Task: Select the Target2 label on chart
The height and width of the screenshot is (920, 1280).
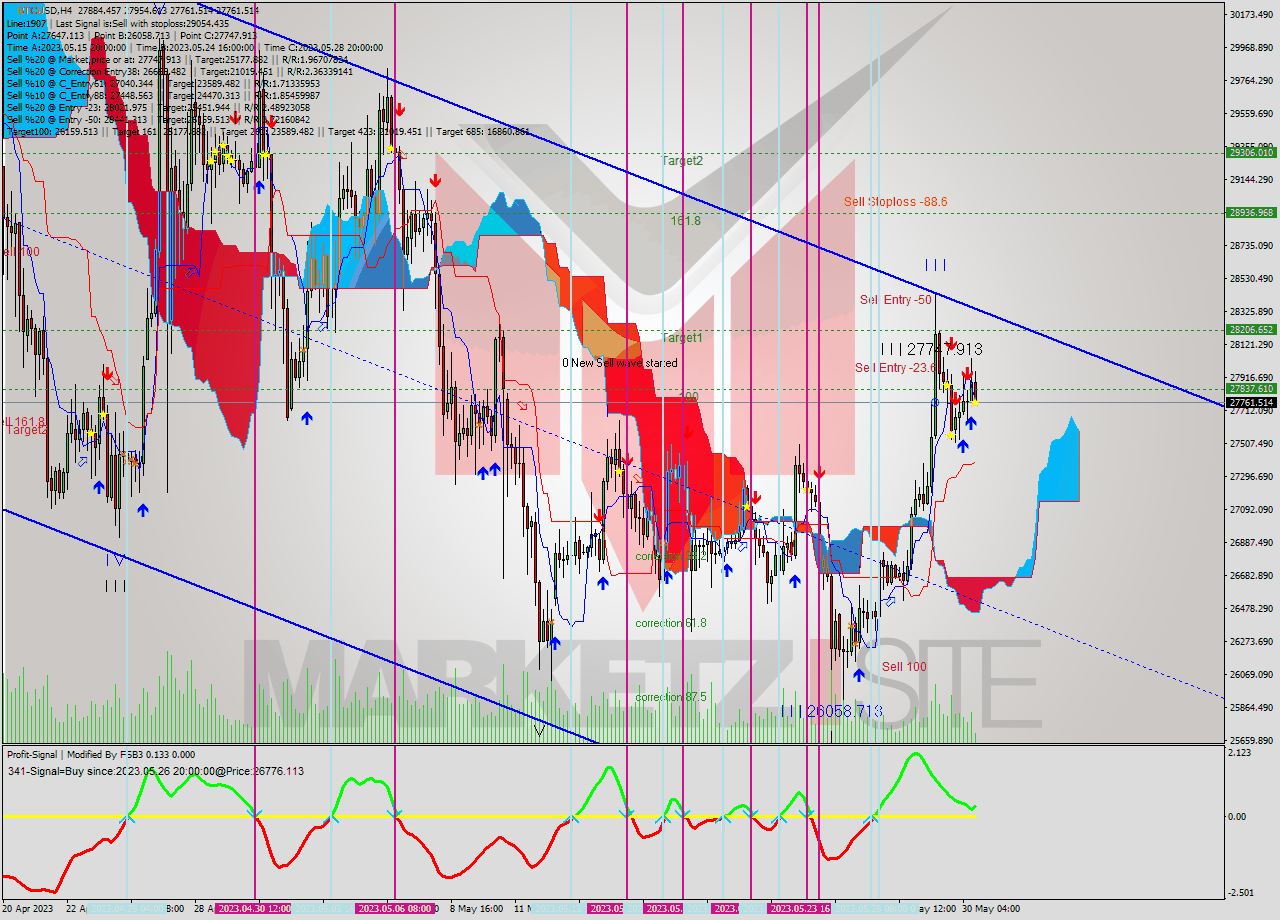Action: [x=682, y=160]
